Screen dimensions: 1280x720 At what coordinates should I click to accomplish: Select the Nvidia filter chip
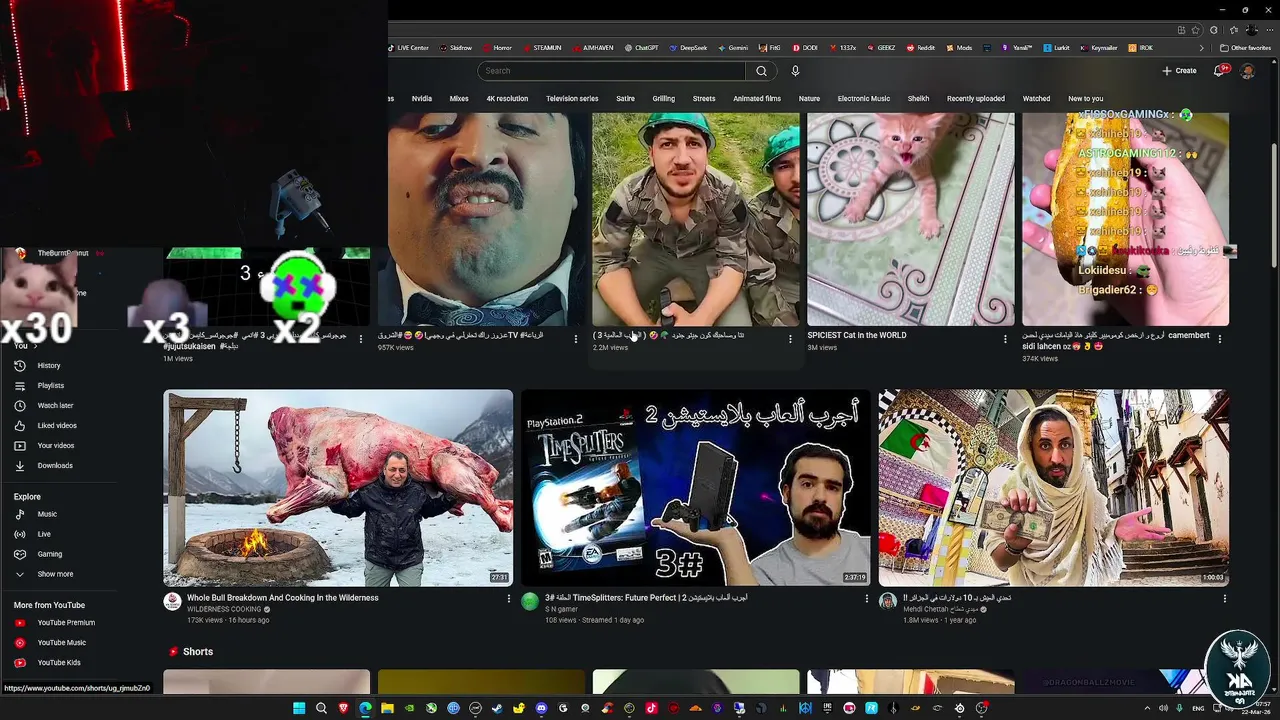(x=422, y=99)
